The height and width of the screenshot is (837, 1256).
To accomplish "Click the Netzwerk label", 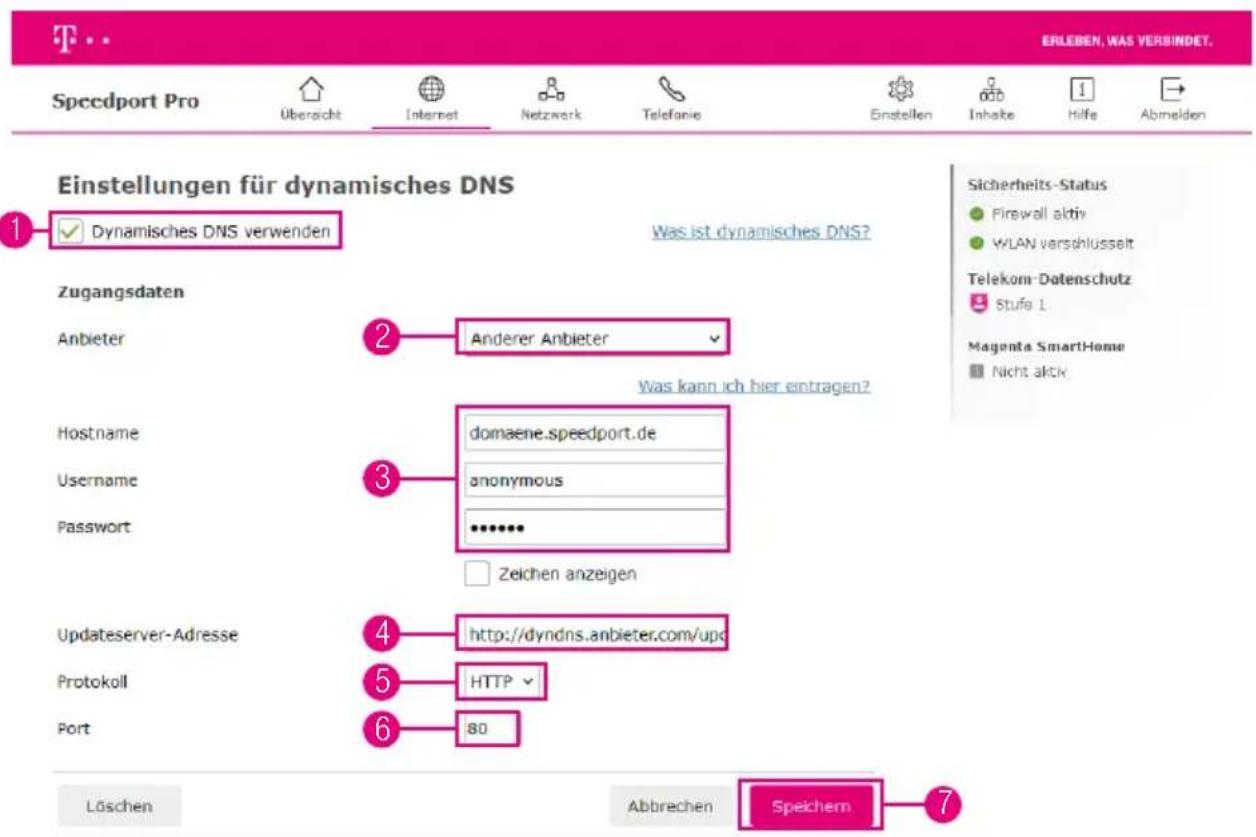I will click(550, 115).
